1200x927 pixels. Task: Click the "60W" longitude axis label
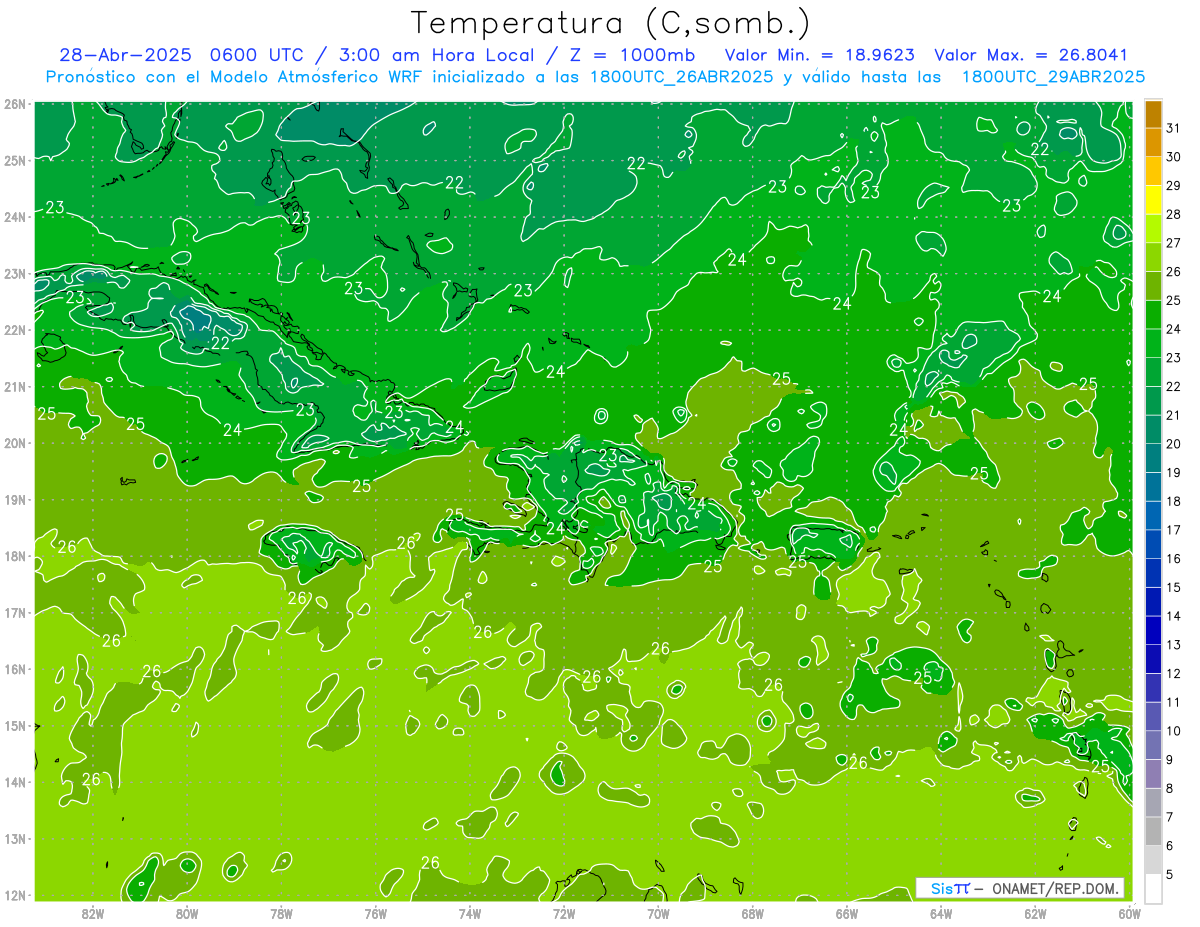click(x=1129, y=913)
